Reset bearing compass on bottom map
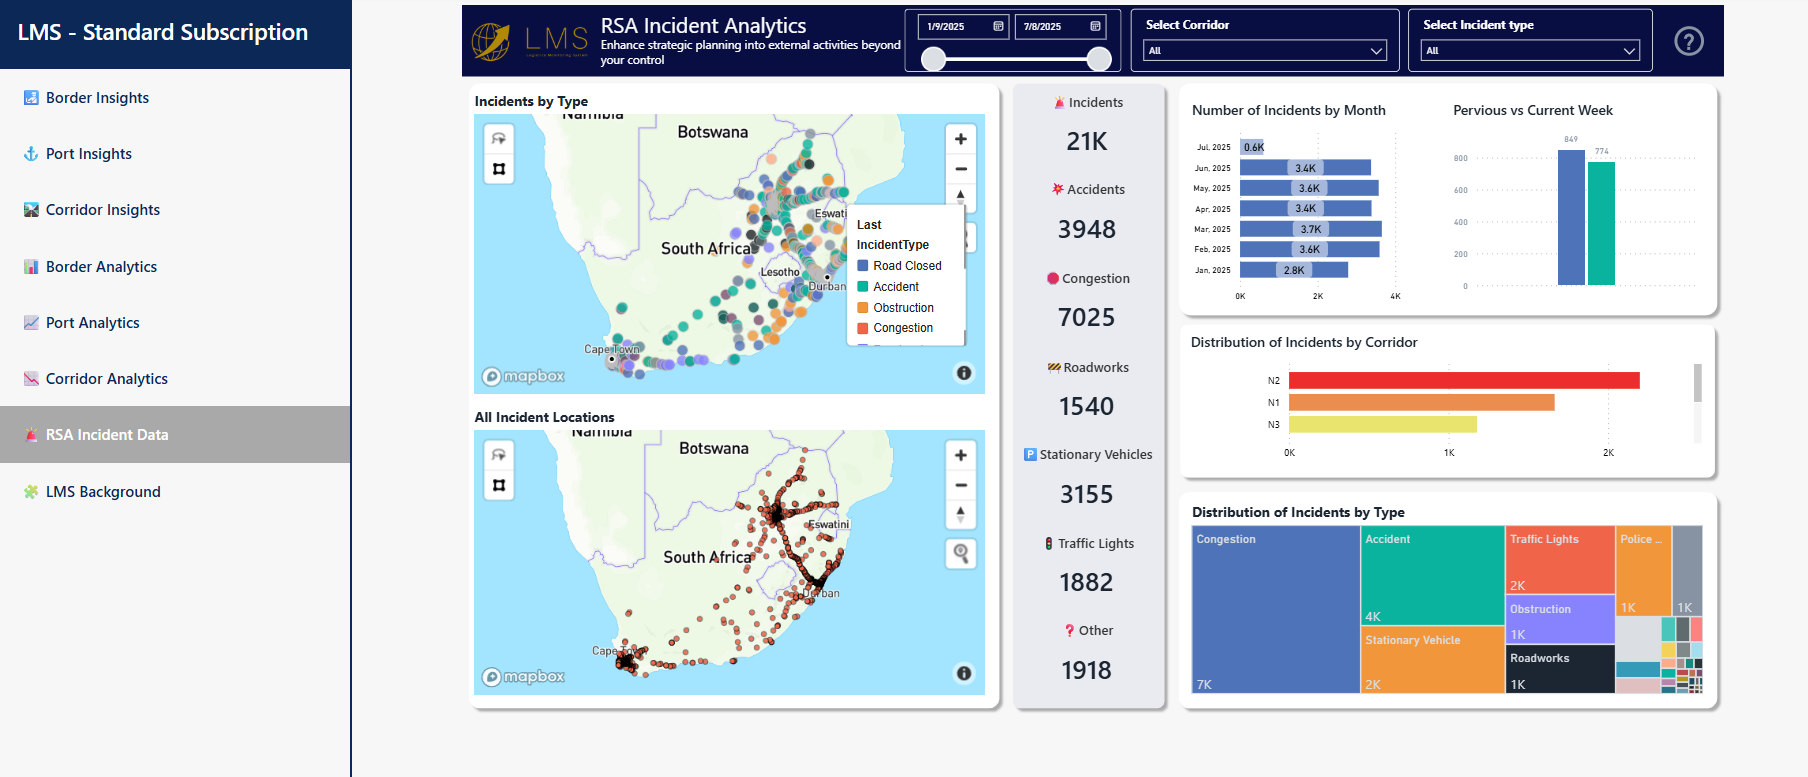Image resolution: width=1808 pixels, height=777 pixels. [x=960, y=514]
